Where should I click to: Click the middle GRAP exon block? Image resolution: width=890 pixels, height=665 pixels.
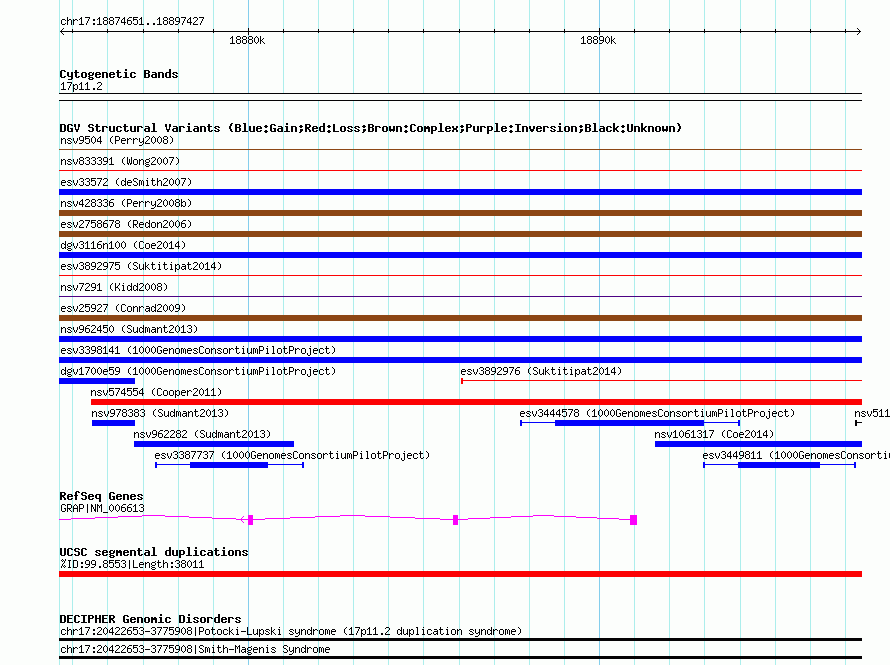[455, 520]
